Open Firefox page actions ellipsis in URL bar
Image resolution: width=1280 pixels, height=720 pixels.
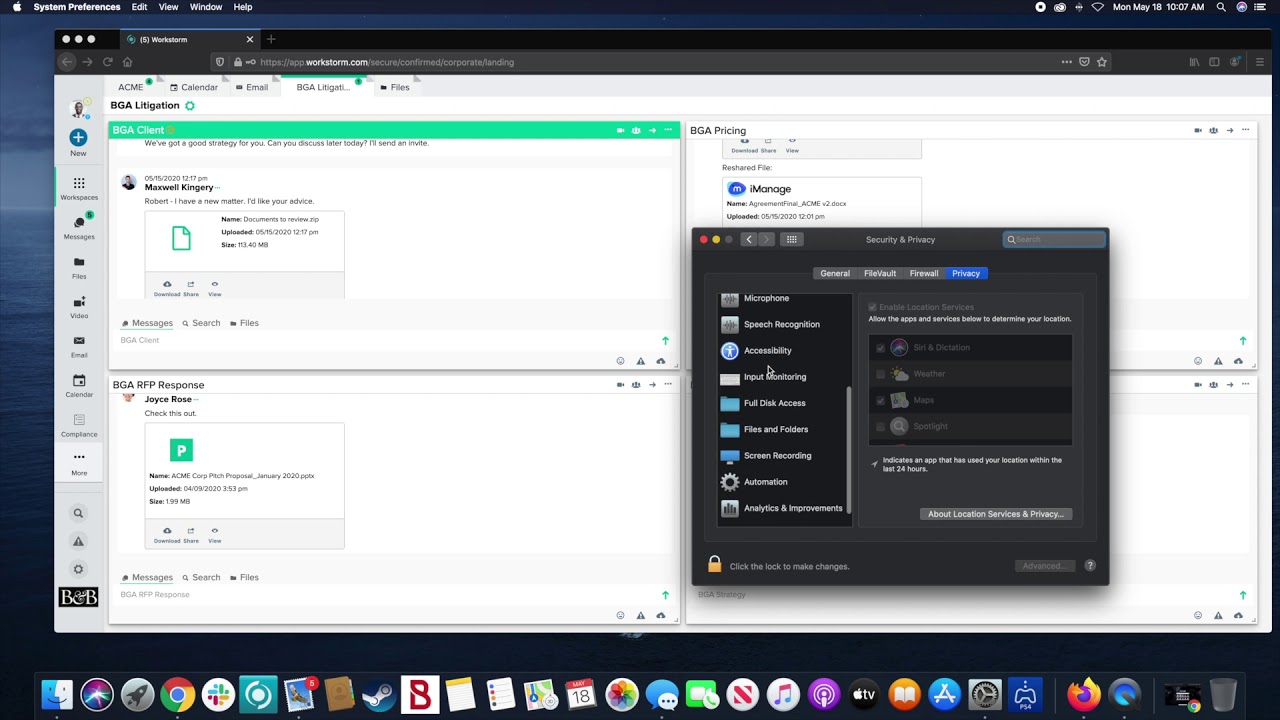pyautogui.click(x=1067, y=62)
